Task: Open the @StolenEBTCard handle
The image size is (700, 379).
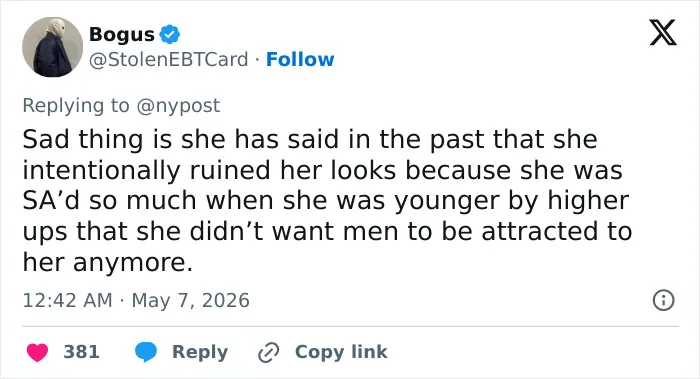Action: click(x=169, y=59)
